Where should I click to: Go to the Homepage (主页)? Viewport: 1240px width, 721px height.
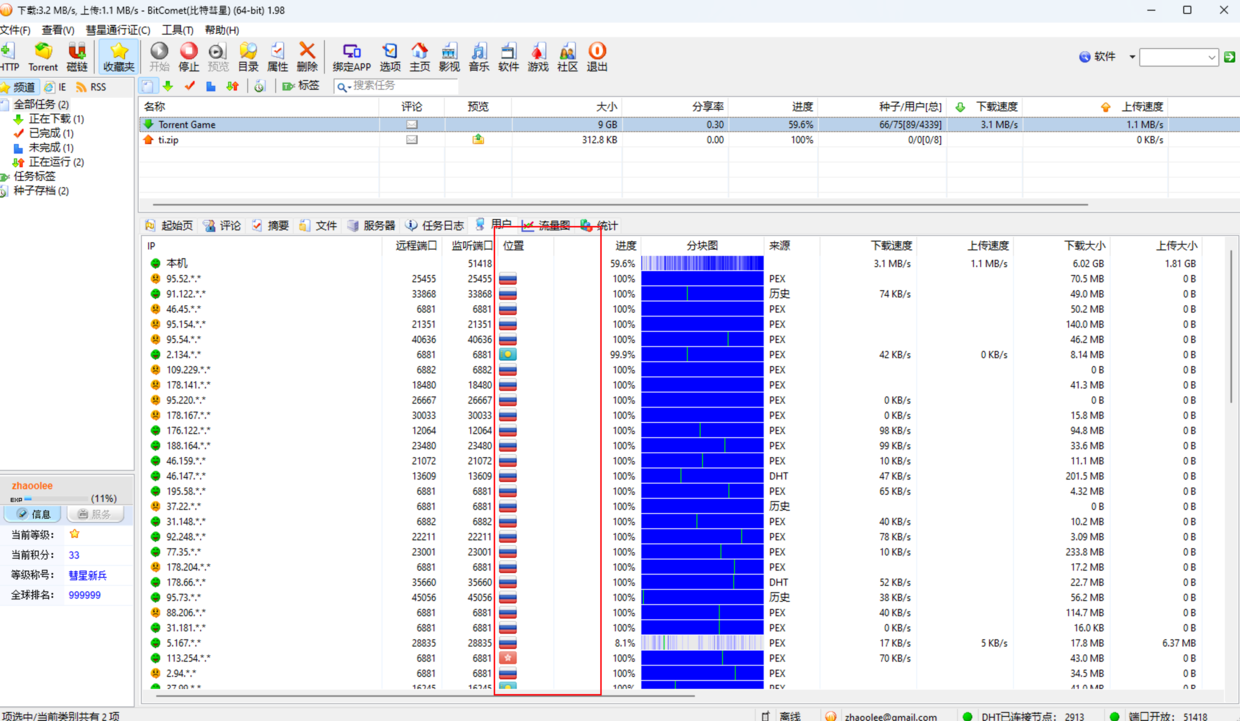[x=420, y=56]
